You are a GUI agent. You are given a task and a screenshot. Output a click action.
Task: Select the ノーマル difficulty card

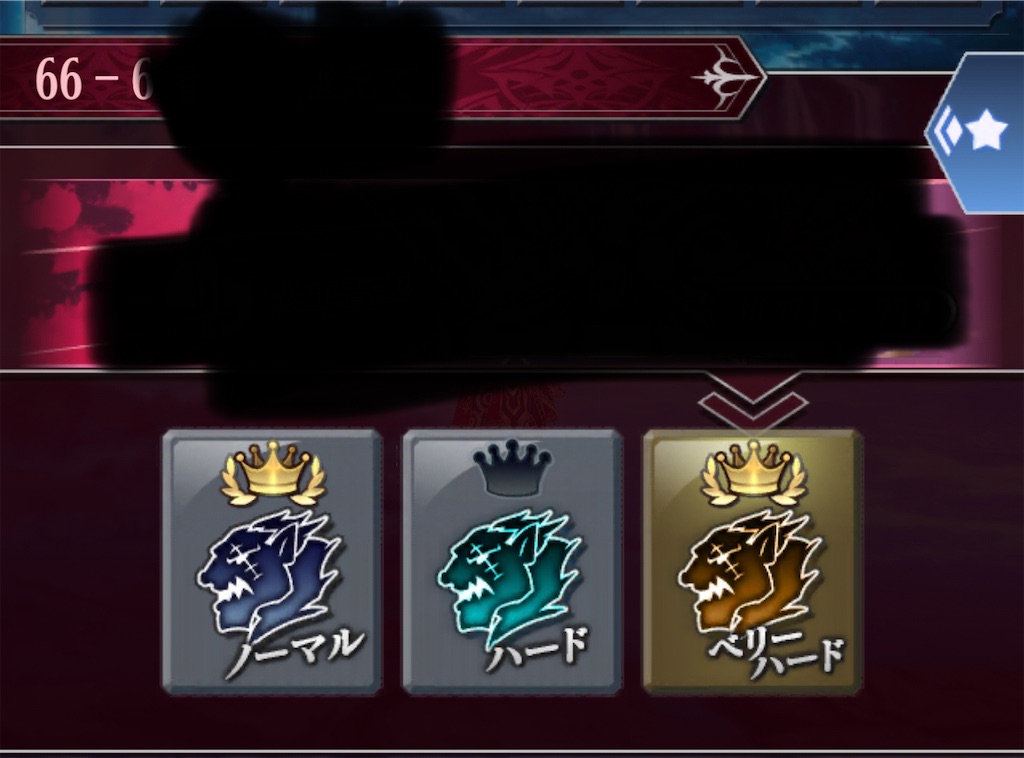[x=272, y=561]
